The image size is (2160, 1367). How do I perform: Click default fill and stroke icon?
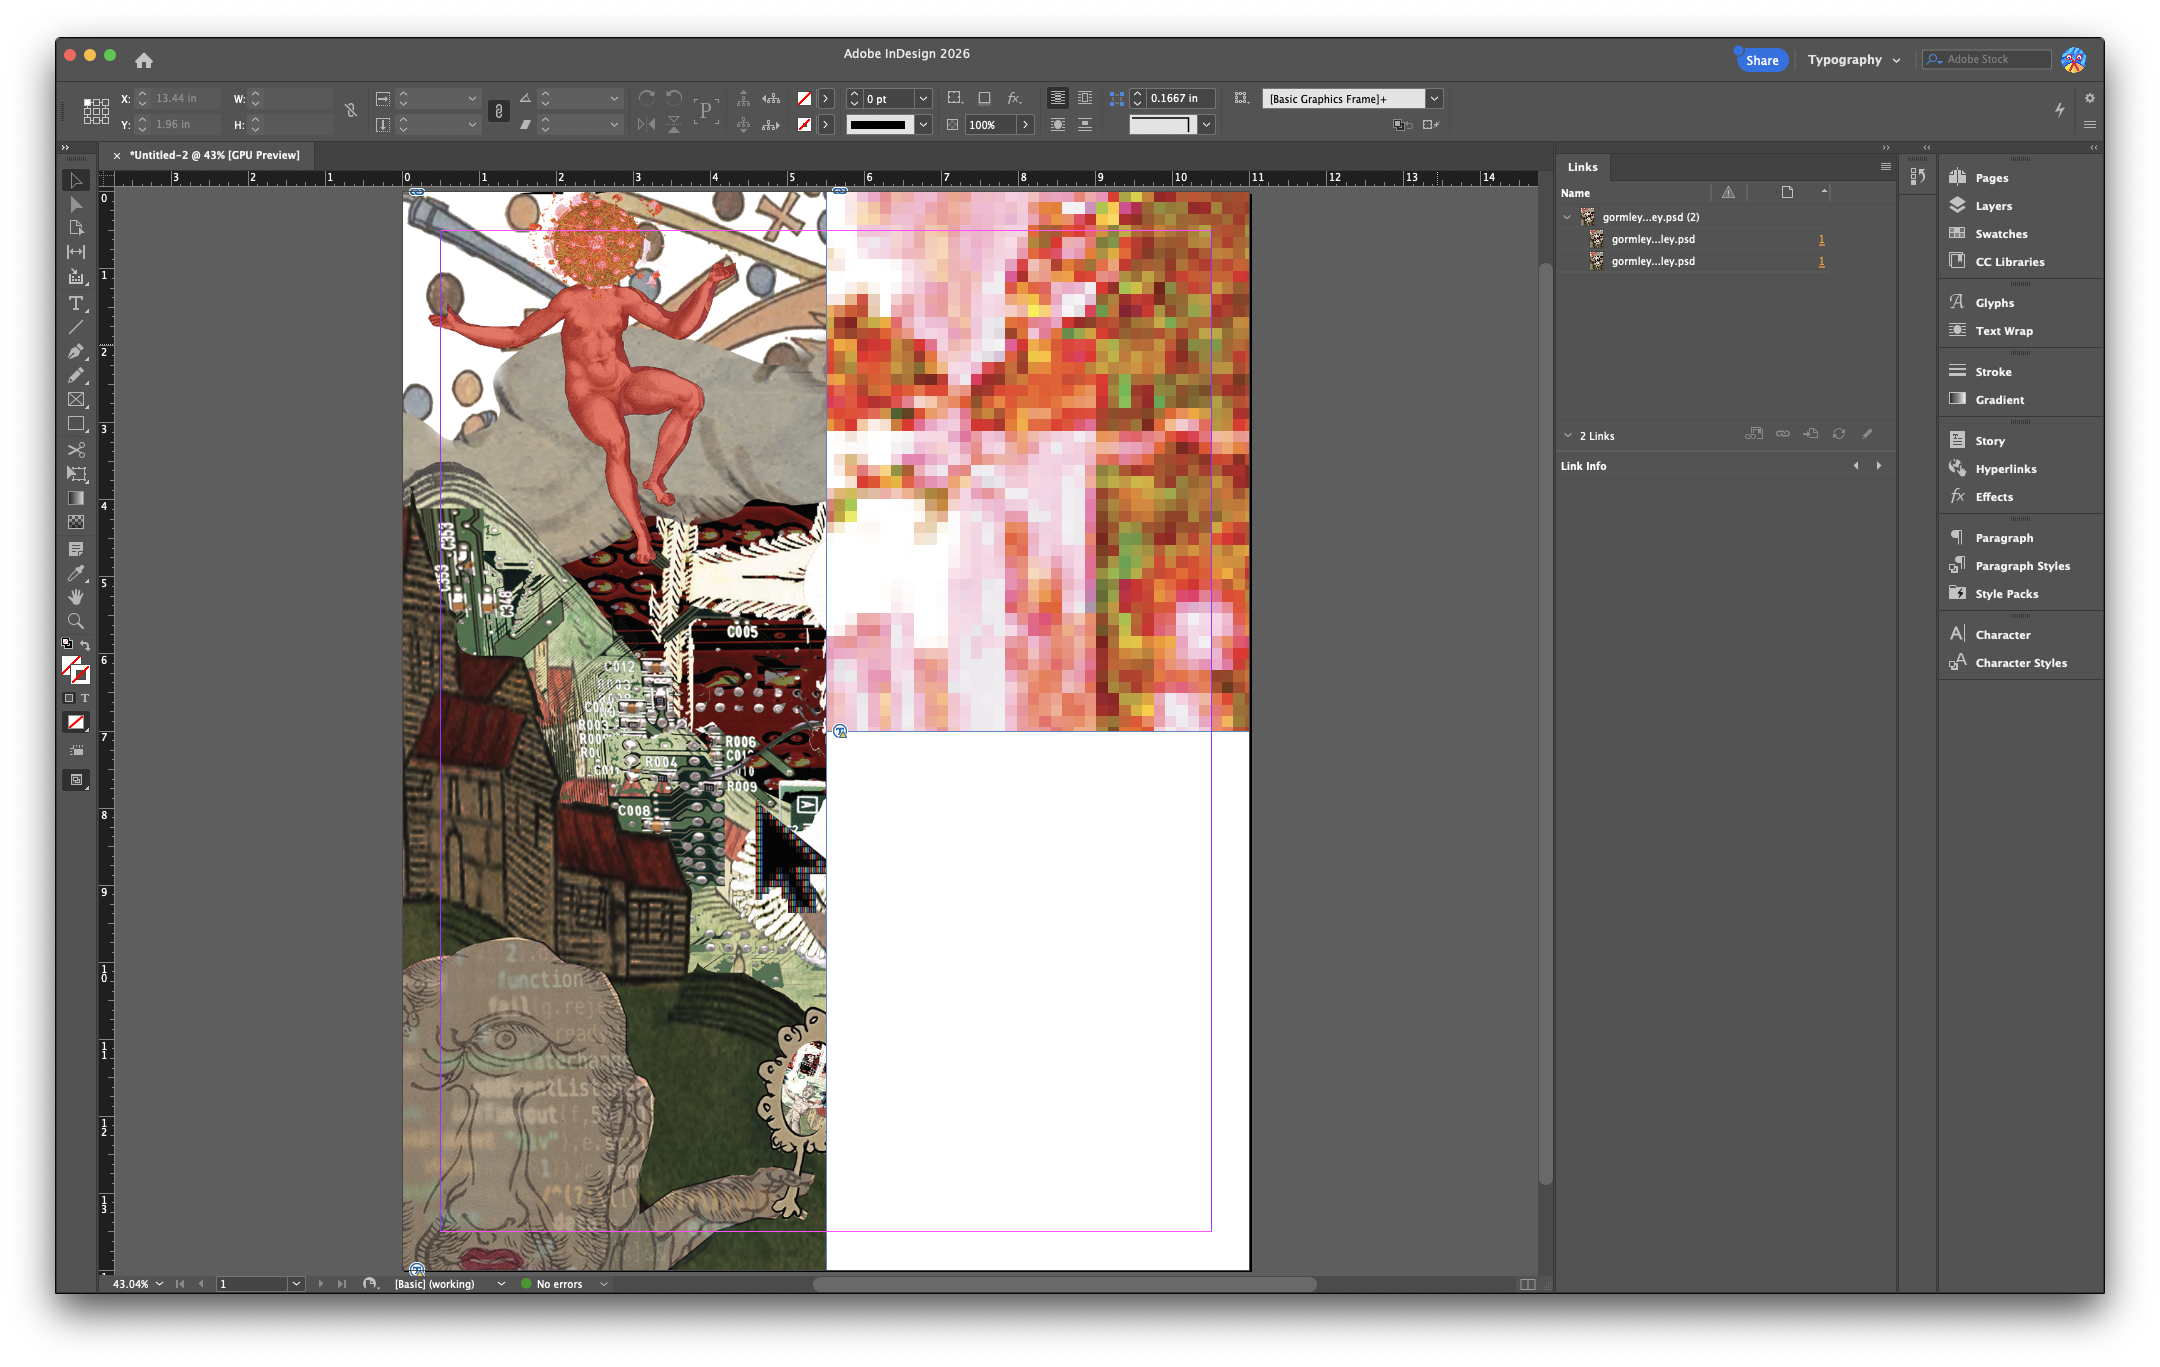click(67, 644)
